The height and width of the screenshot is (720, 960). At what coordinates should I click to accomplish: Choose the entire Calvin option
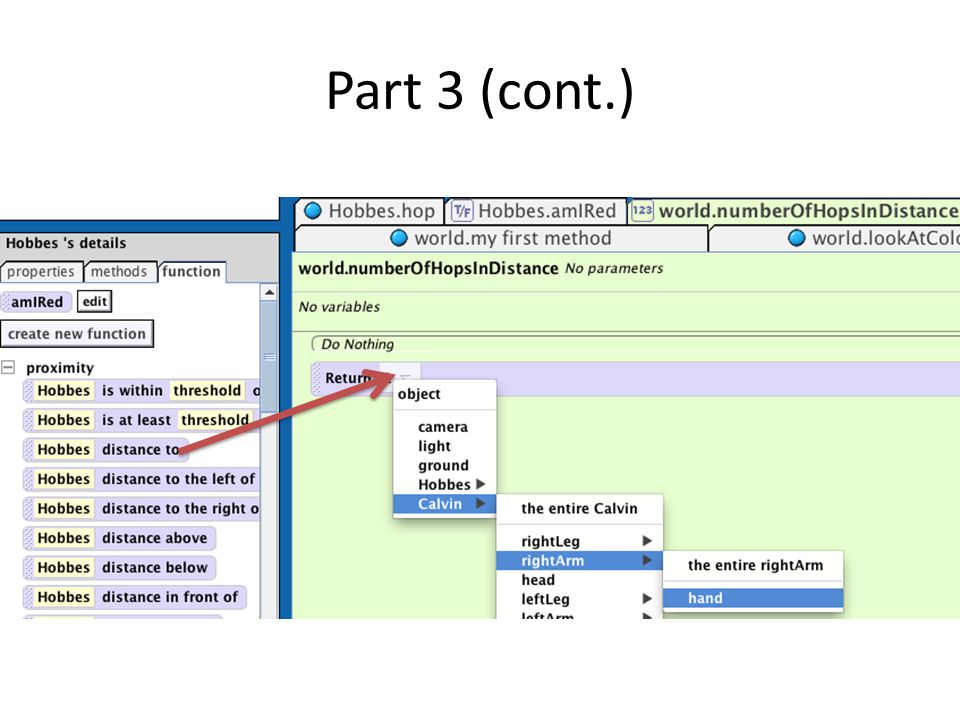[579, 508]
